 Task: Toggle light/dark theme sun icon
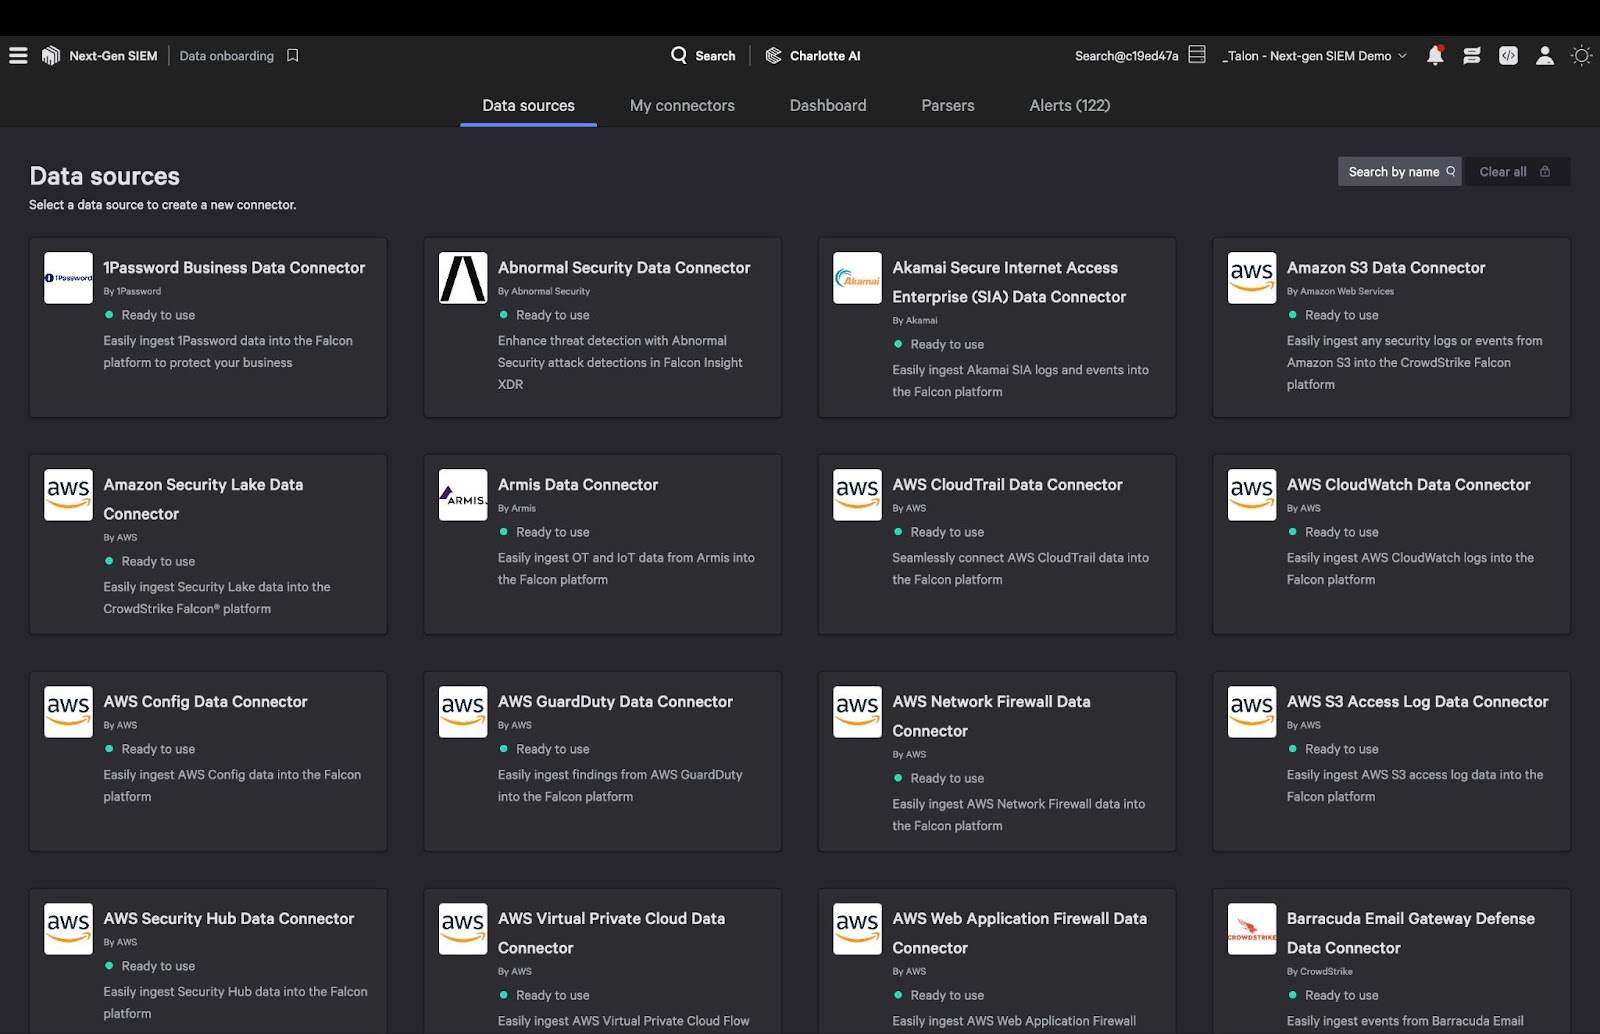click(1582, 56)
